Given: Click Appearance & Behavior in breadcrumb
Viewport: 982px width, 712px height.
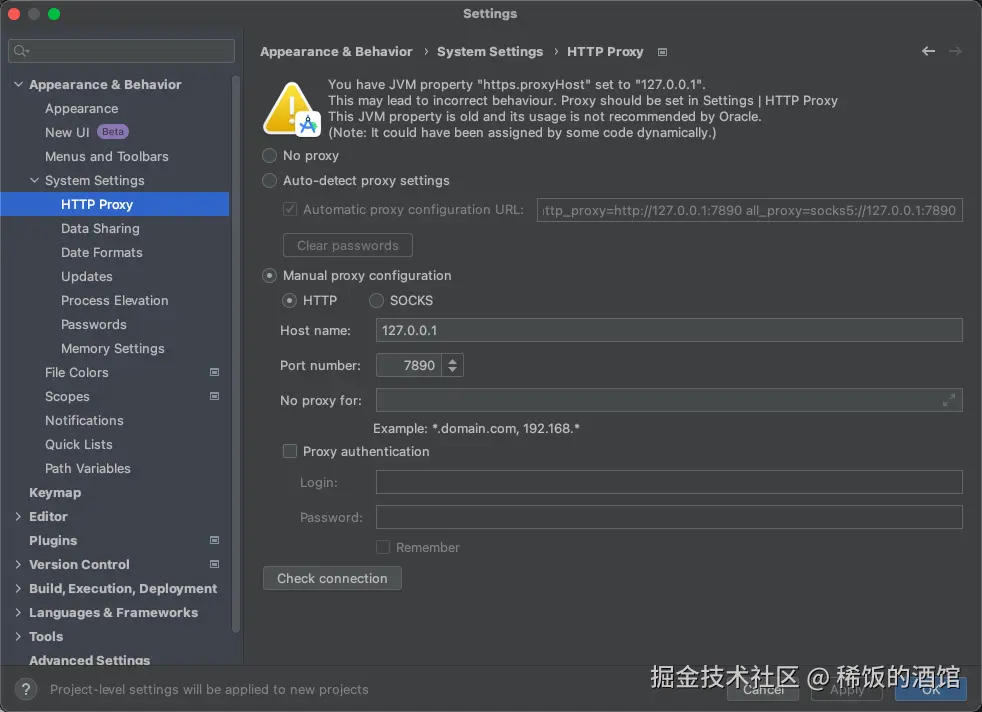Looking at the screenshot, I should (336, 51).
